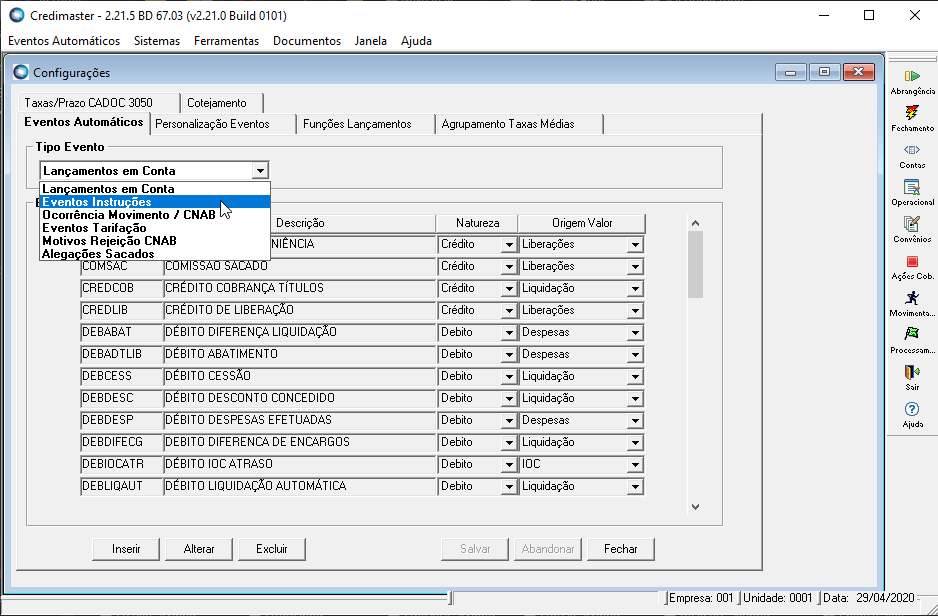
Task: Switch to Agrupamento Taxas Médias tab
Action: click(519, 124)
